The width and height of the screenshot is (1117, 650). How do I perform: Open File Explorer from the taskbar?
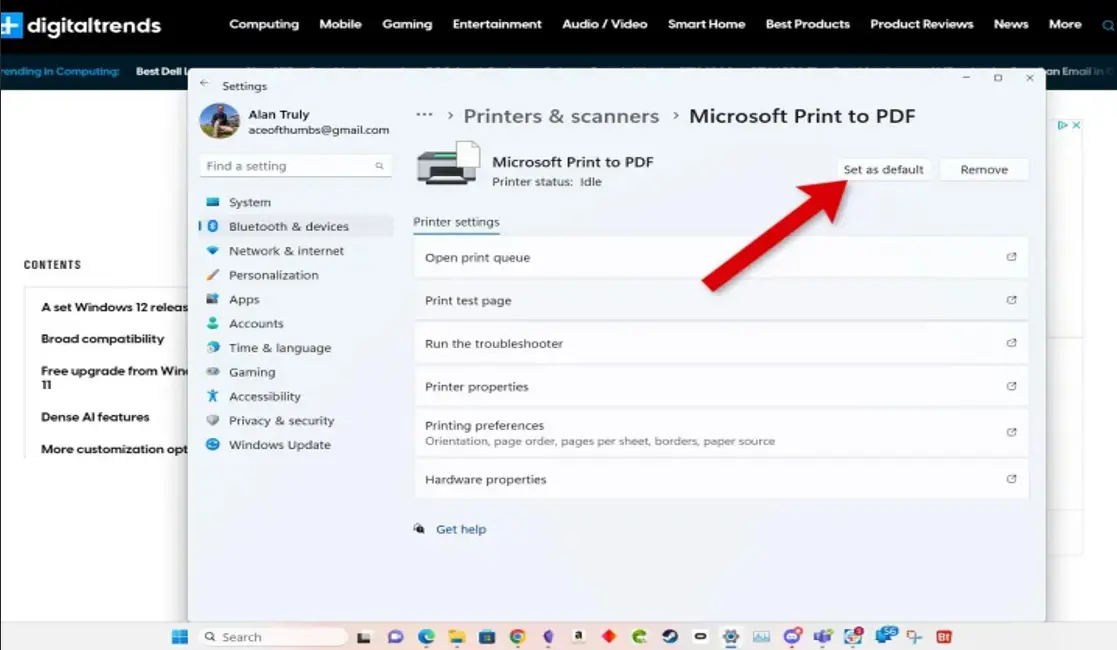pyautogui.click(x=457, y=636)
